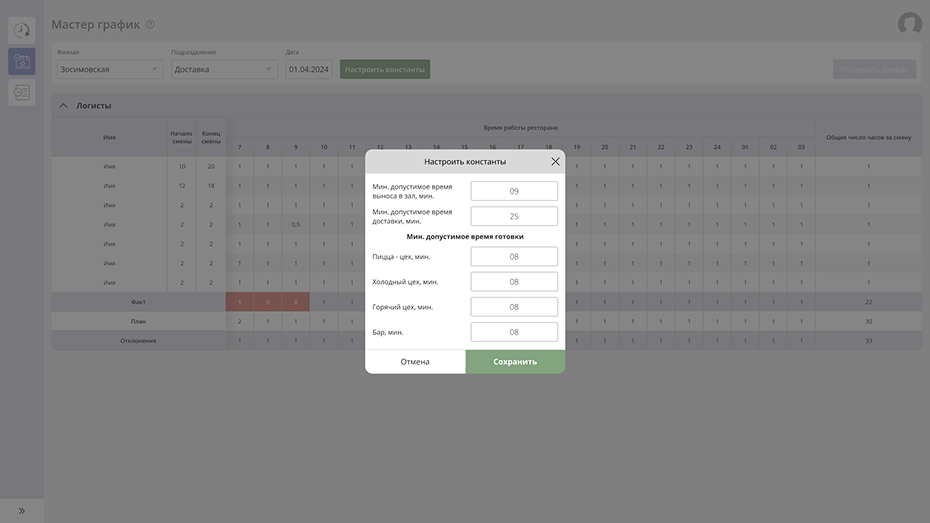Close the Настроить константы dialog
The height and width of the screenshot is (523, 930).
[x=555, y=161]
